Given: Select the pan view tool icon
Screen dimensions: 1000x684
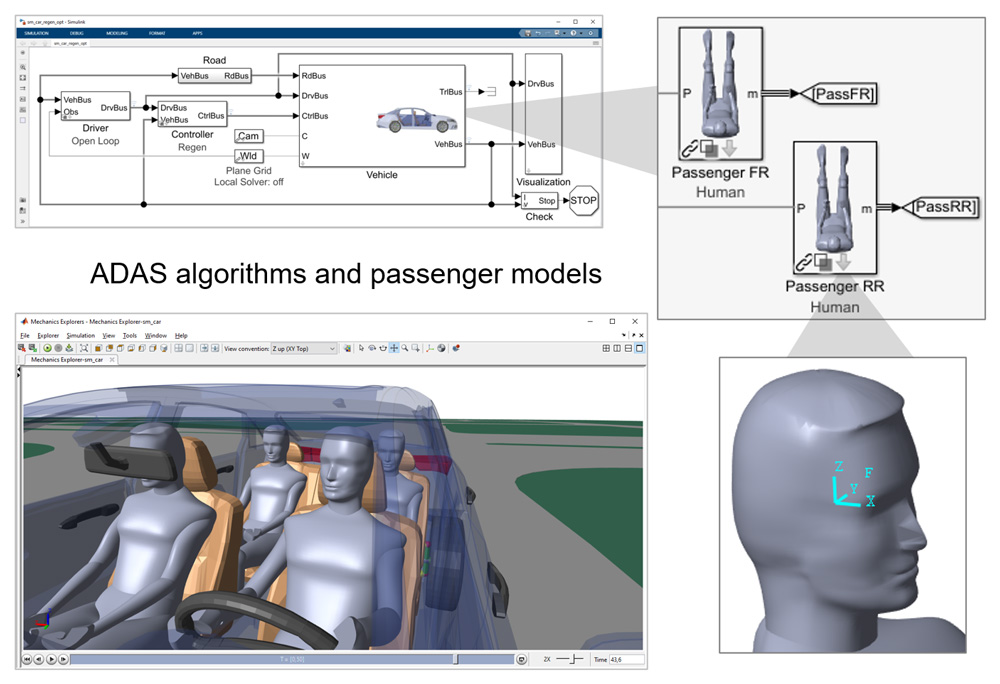Looking at the screenshot, I should pos(393,348).
